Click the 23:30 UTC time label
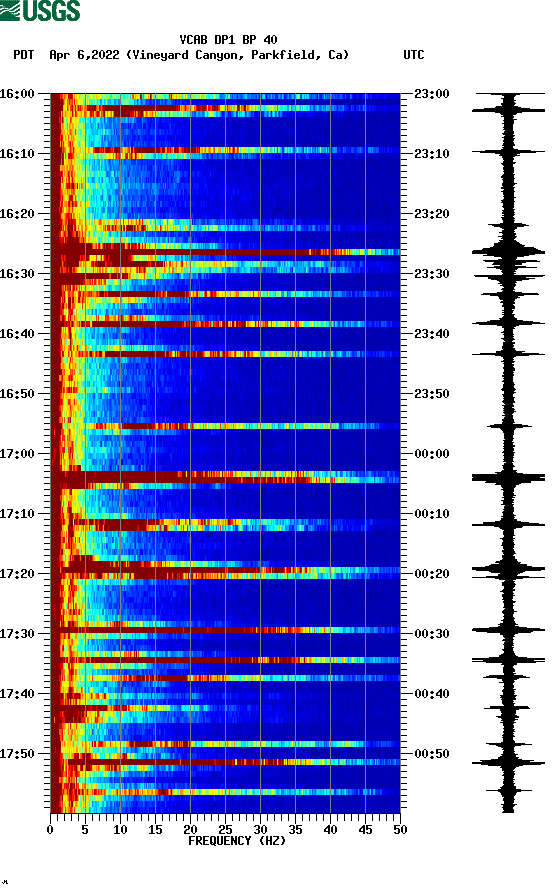 pyautogui.click(x=432, y=274)
